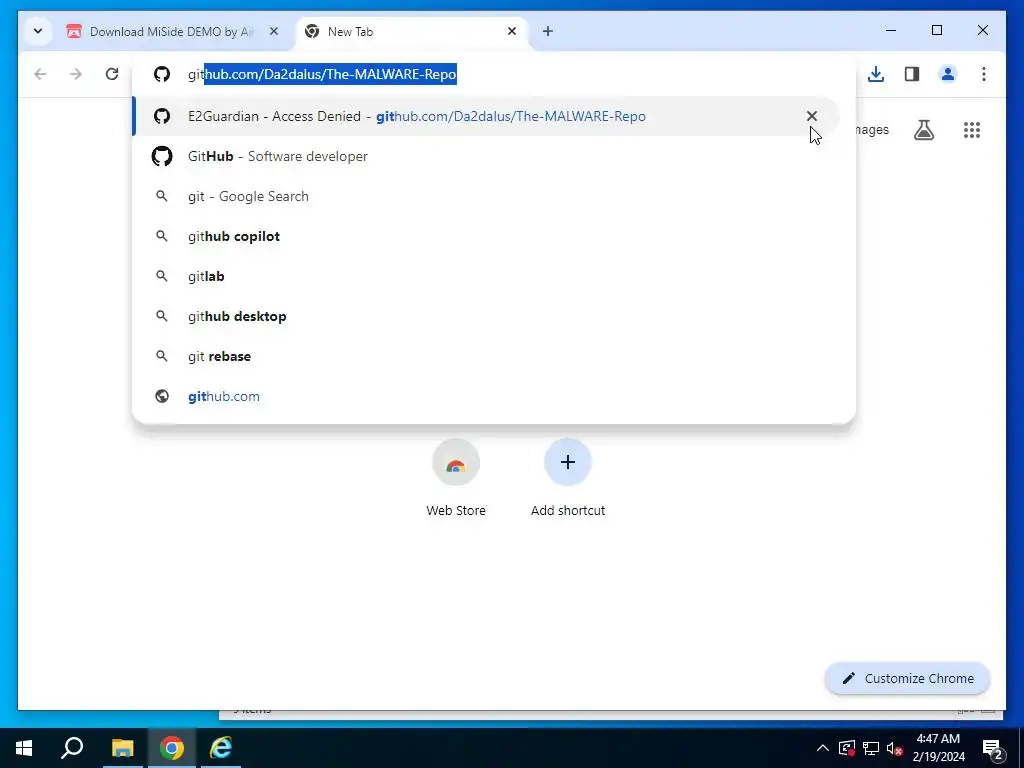This screenshot has width=1024, height=768.
Task: Open taskbar search magnifier
Action: tap(72, 748)
